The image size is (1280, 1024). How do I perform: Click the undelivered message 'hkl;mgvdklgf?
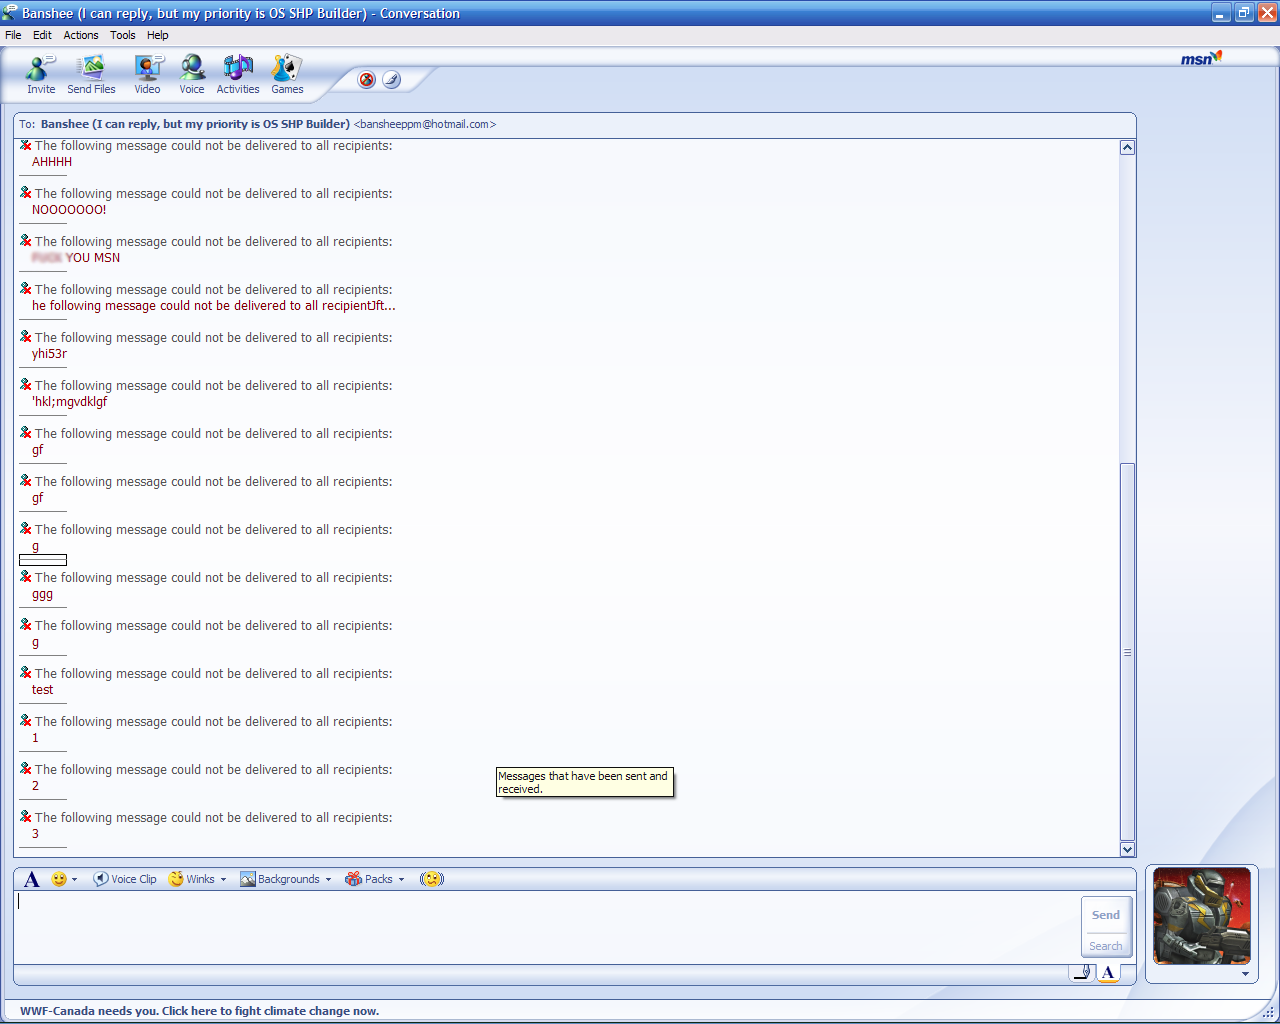69,401
